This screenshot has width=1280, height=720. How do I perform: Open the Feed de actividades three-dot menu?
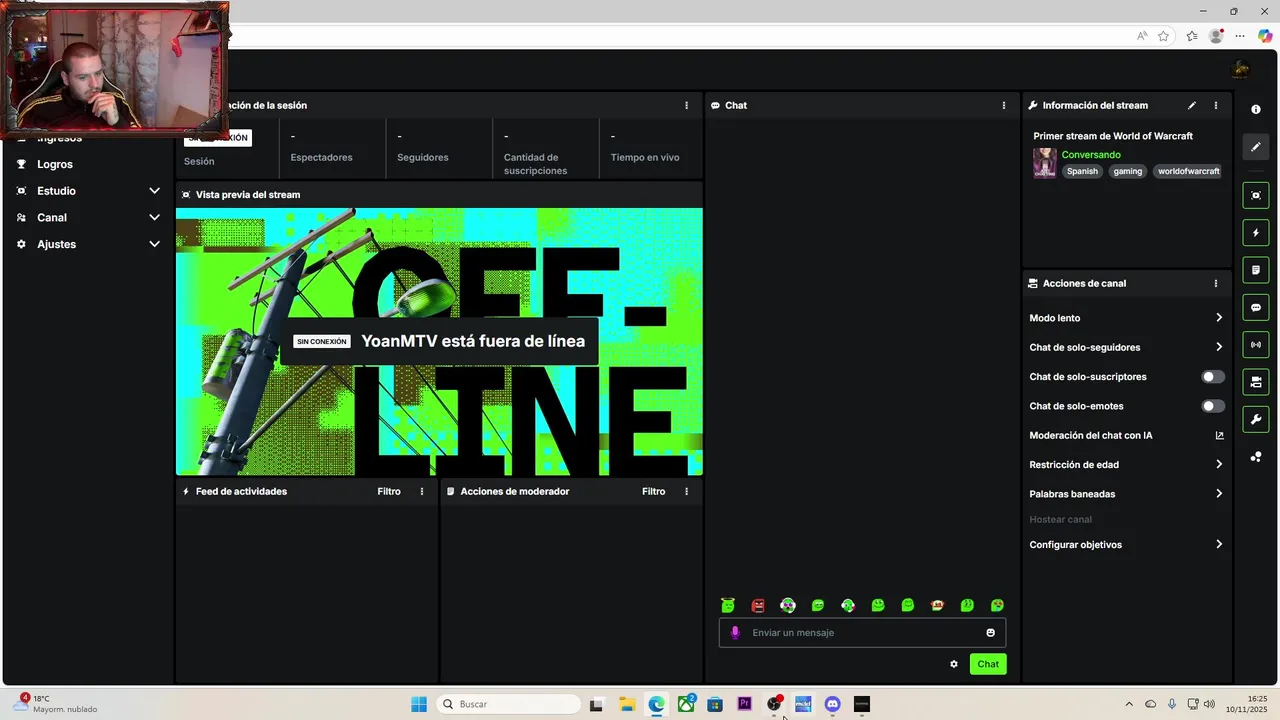tap(422, 491)
